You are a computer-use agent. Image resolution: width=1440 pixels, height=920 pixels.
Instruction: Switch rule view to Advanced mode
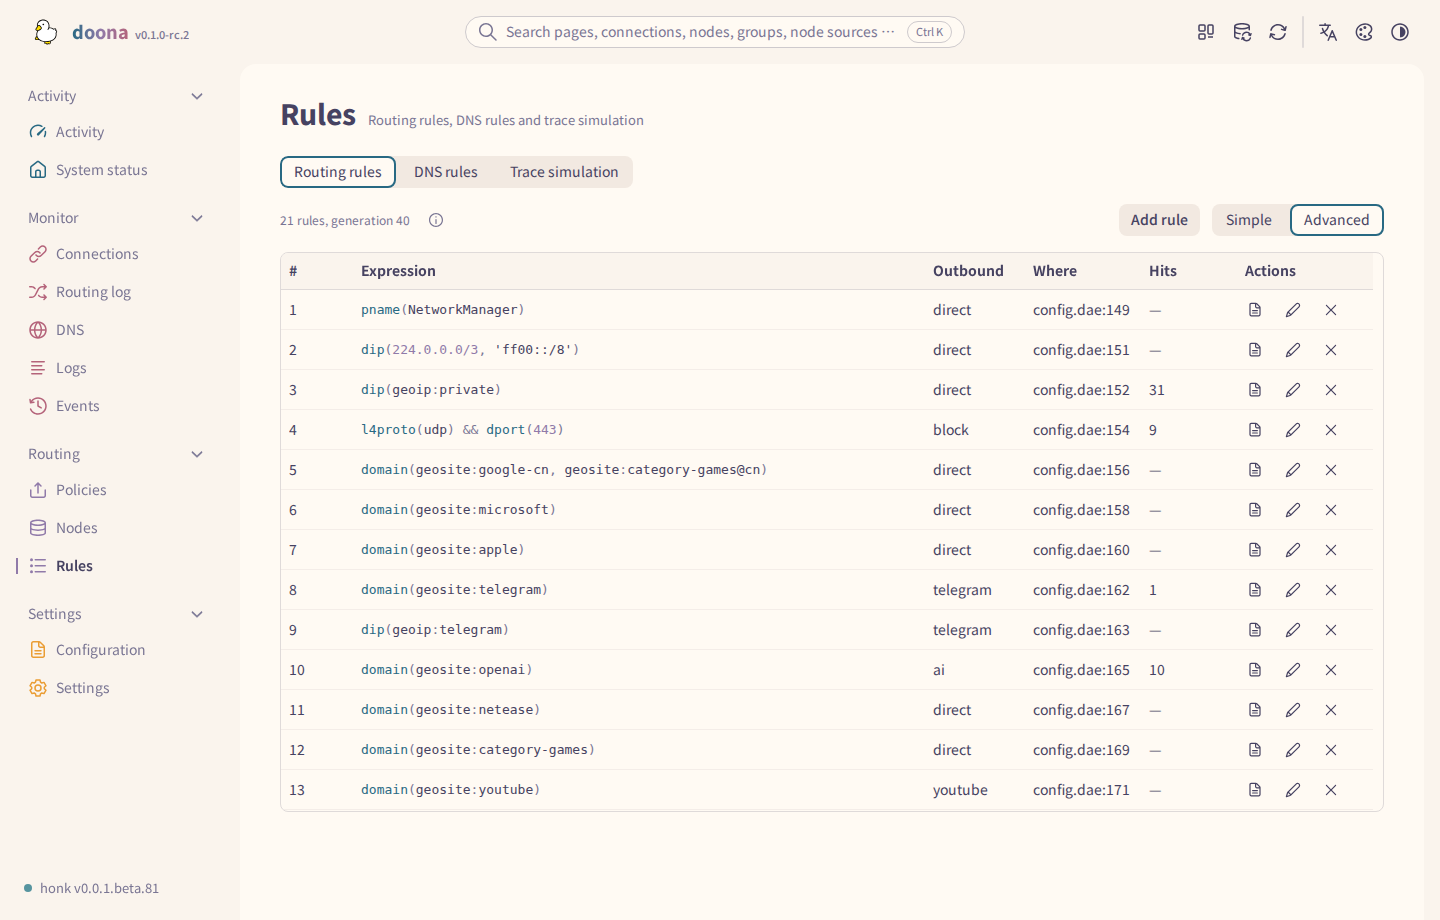click(x=1337, y=220)
